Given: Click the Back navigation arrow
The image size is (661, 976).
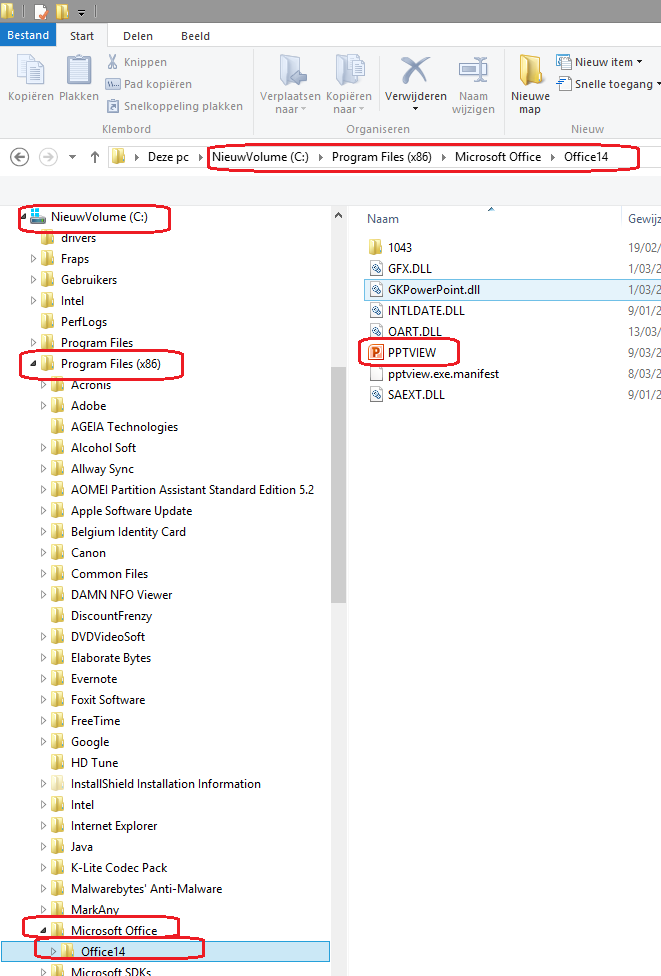Looking at the screenshot, I should pos(20,157).
